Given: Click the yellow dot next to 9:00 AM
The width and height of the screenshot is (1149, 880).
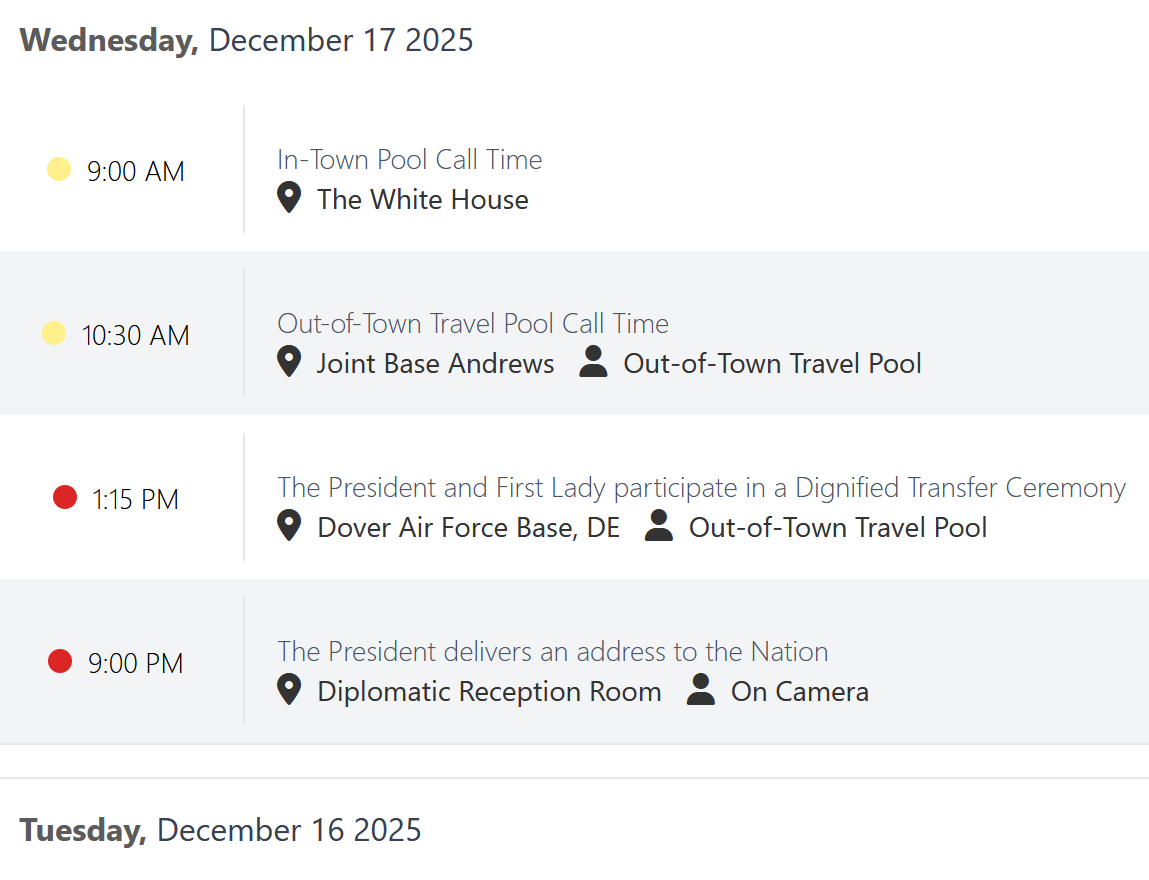Looking at the screenshot, I should click(59, 170).
